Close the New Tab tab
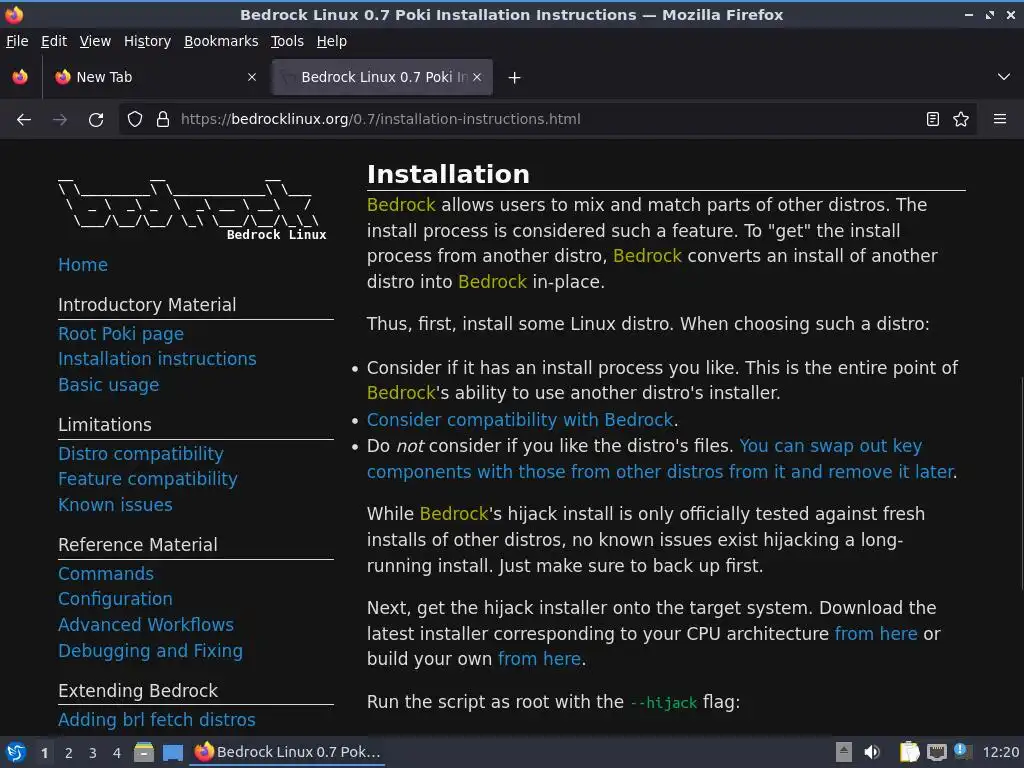Image resolution: width=1024 pixels, height=768 pixels. [x=252, y=77]
